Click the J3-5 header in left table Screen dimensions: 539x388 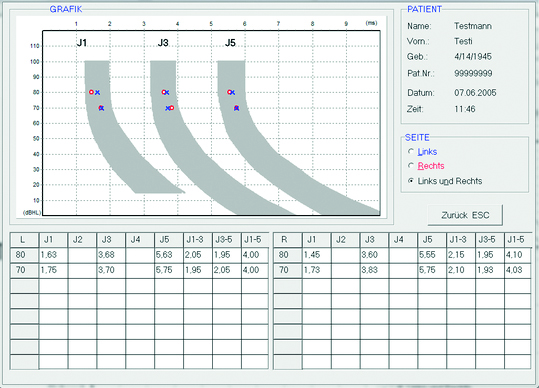point(227,239)
